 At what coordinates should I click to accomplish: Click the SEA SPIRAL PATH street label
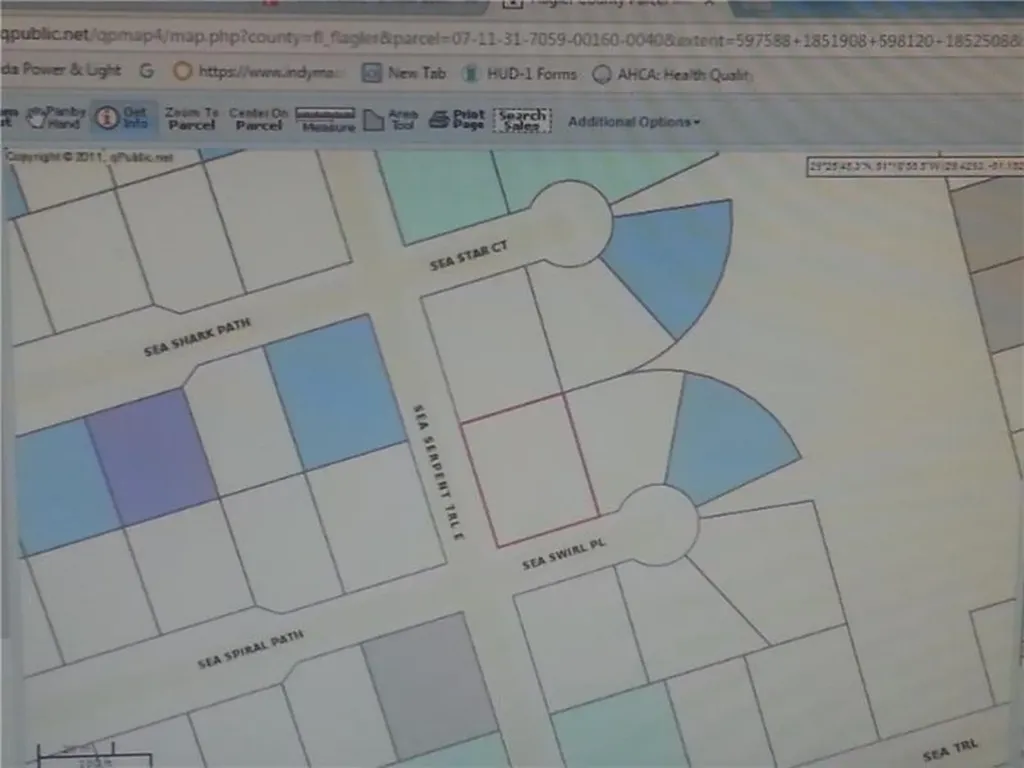(251, 649)
